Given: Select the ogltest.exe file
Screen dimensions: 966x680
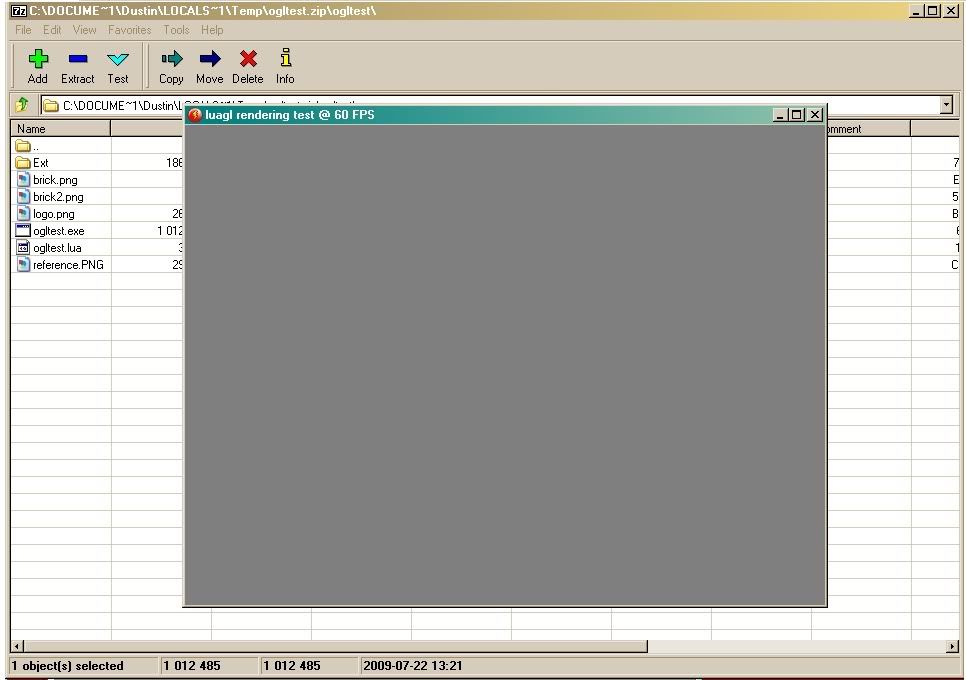Looking at the screenshot, I should tap(58, 231).
